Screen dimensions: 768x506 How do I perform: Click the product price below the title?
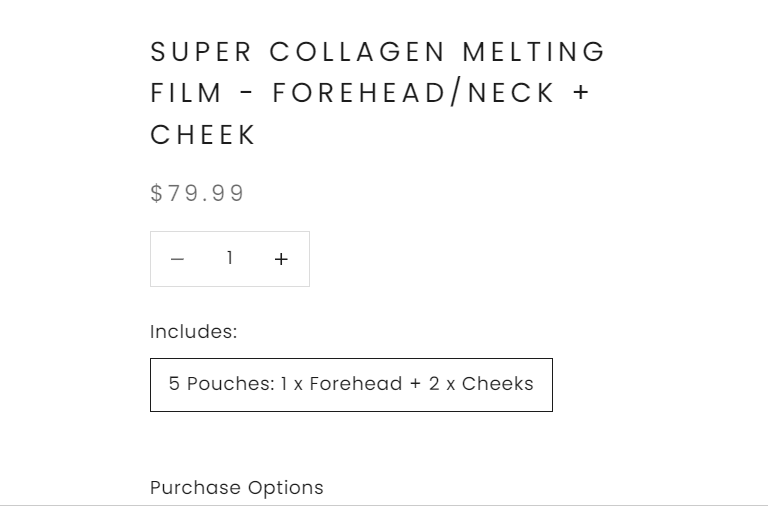tap(198, 193)
